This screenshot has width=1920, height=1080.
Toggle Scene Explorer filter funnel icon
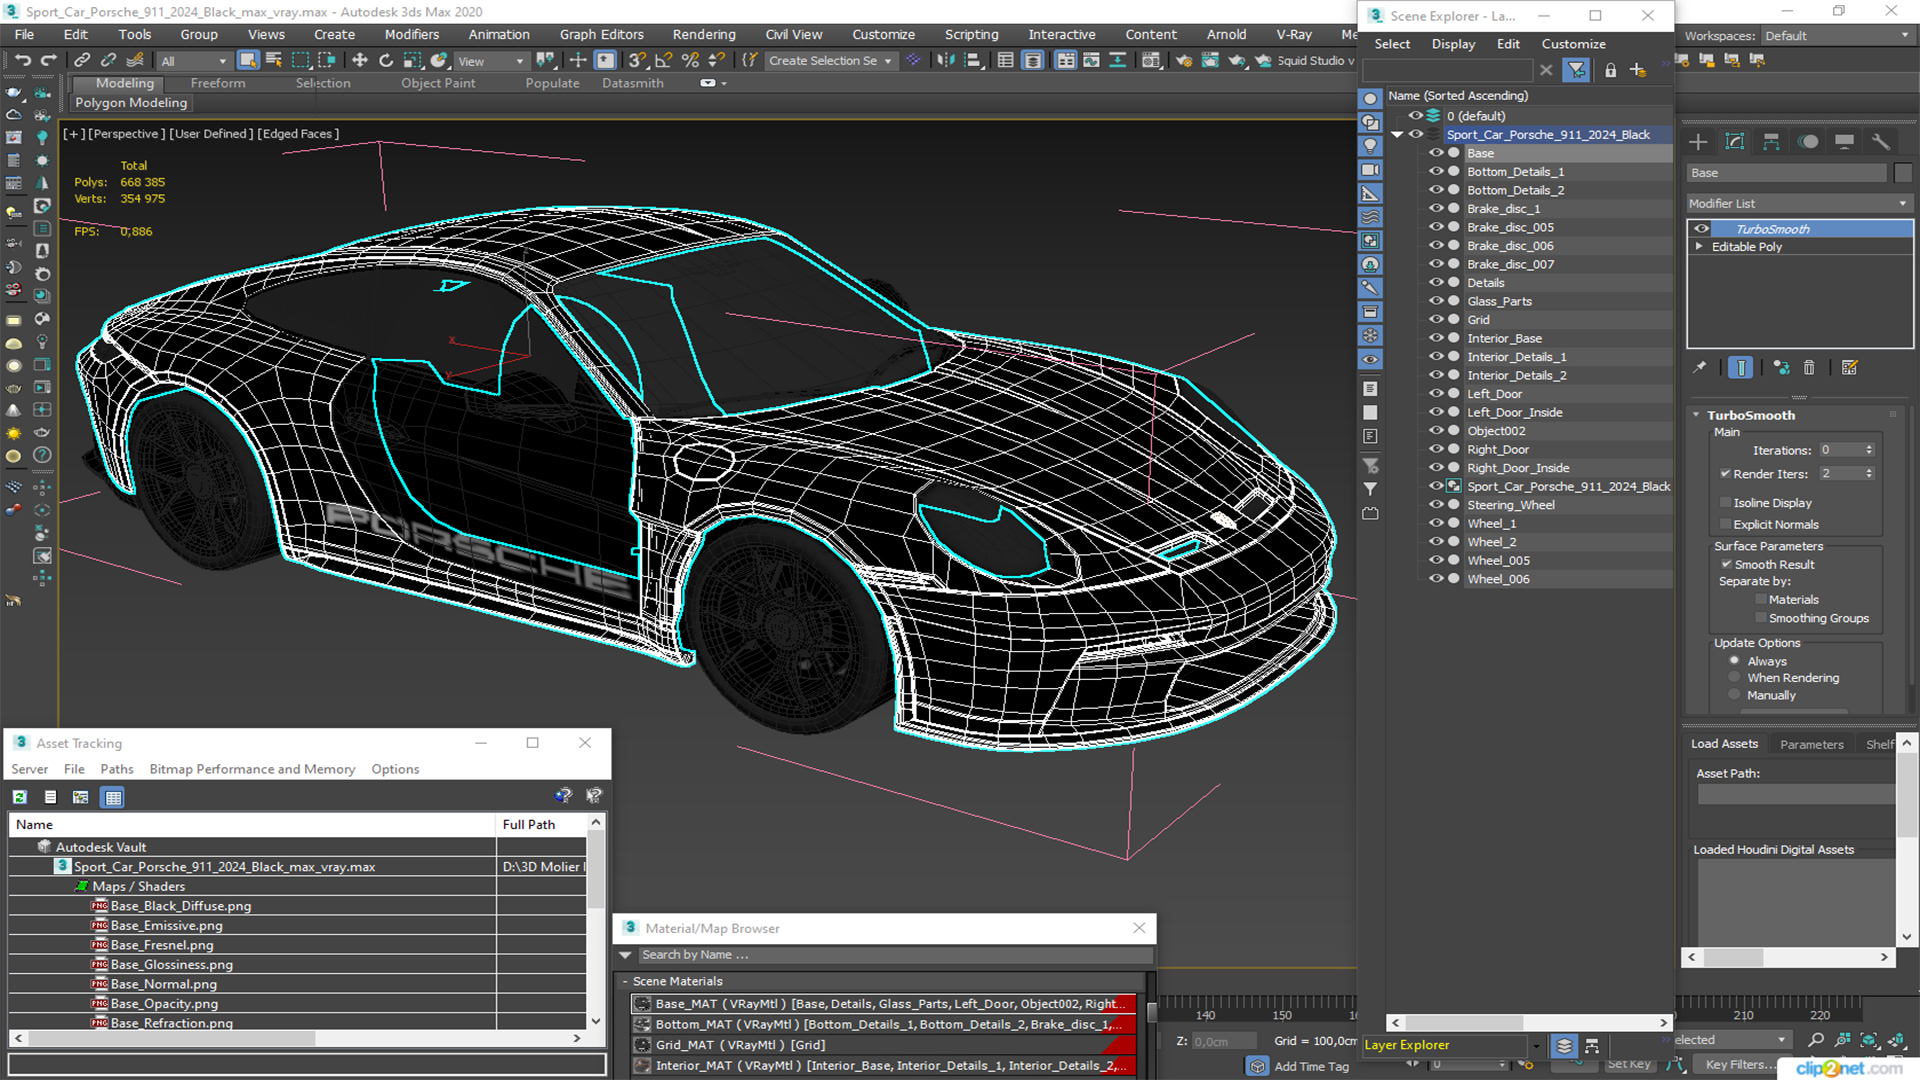tap(1576, 70)
